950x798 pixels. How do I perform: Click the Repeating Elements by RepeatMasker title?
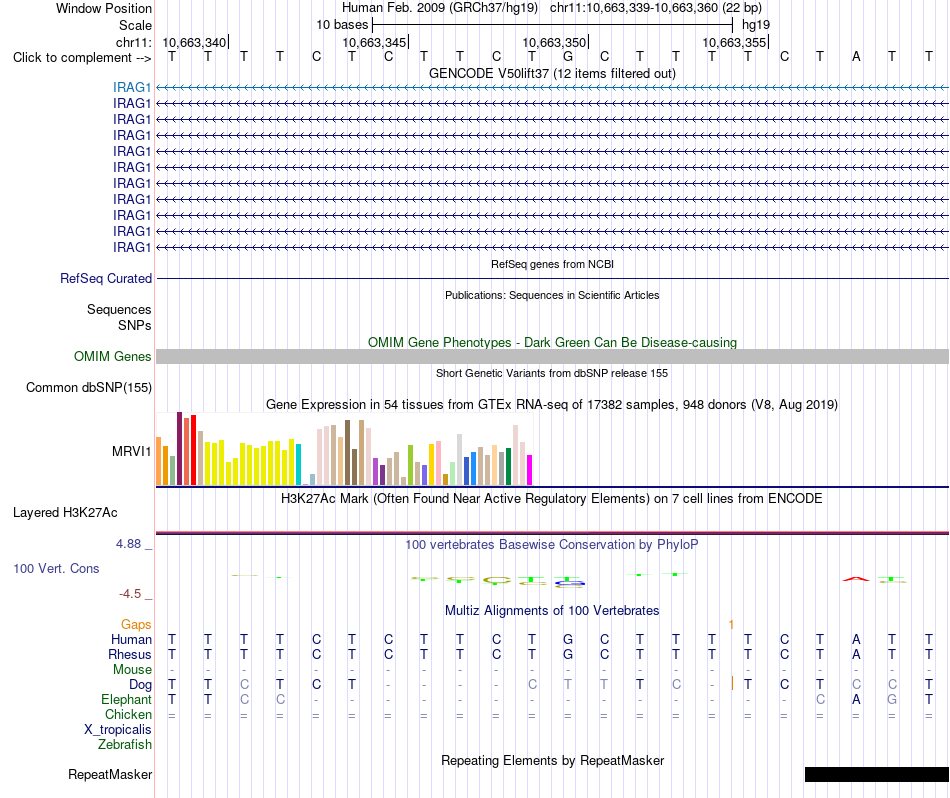[x=553, y=760]
